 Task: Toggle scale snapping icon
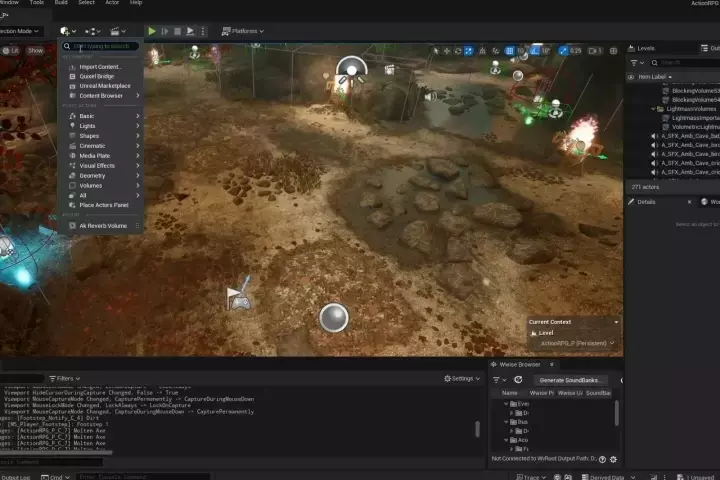point(563,51)
